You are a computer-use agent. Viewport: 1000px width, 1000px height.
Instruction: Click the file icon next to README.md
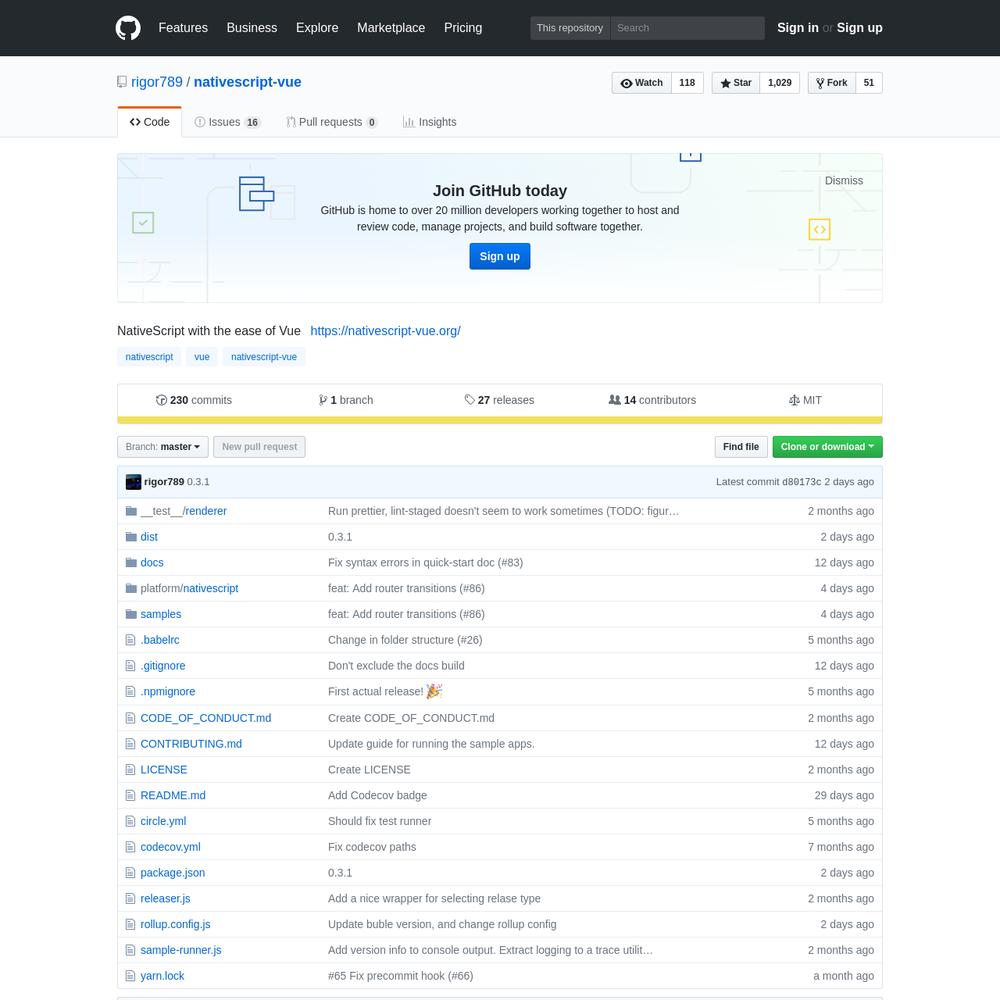[x=131, y=795]
